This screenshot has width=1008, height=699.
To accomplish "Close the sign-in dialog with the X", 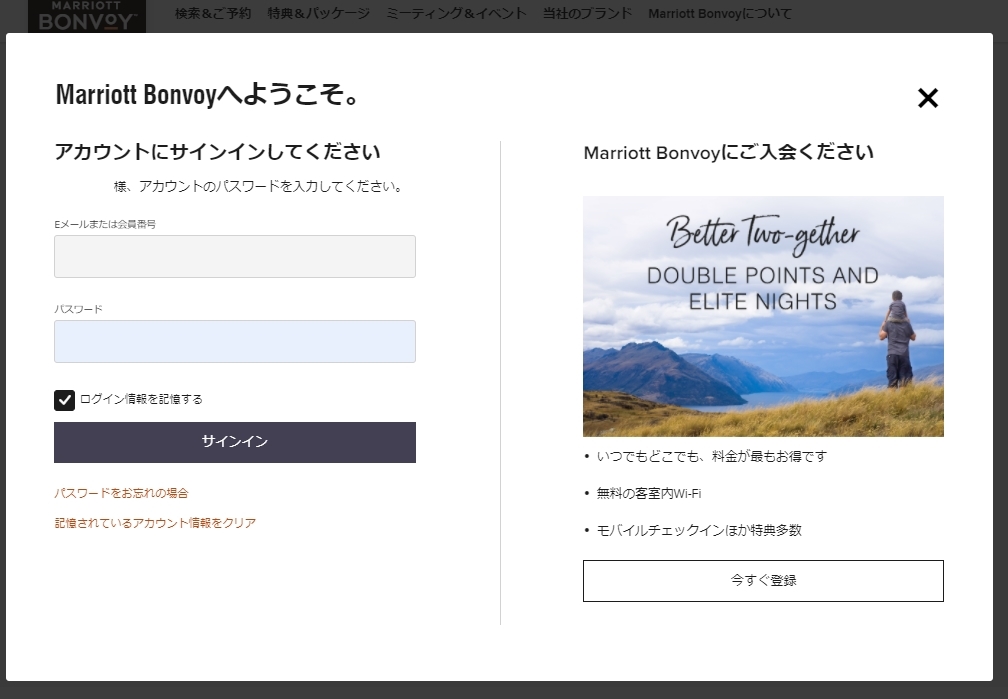I will coord(928,98).
